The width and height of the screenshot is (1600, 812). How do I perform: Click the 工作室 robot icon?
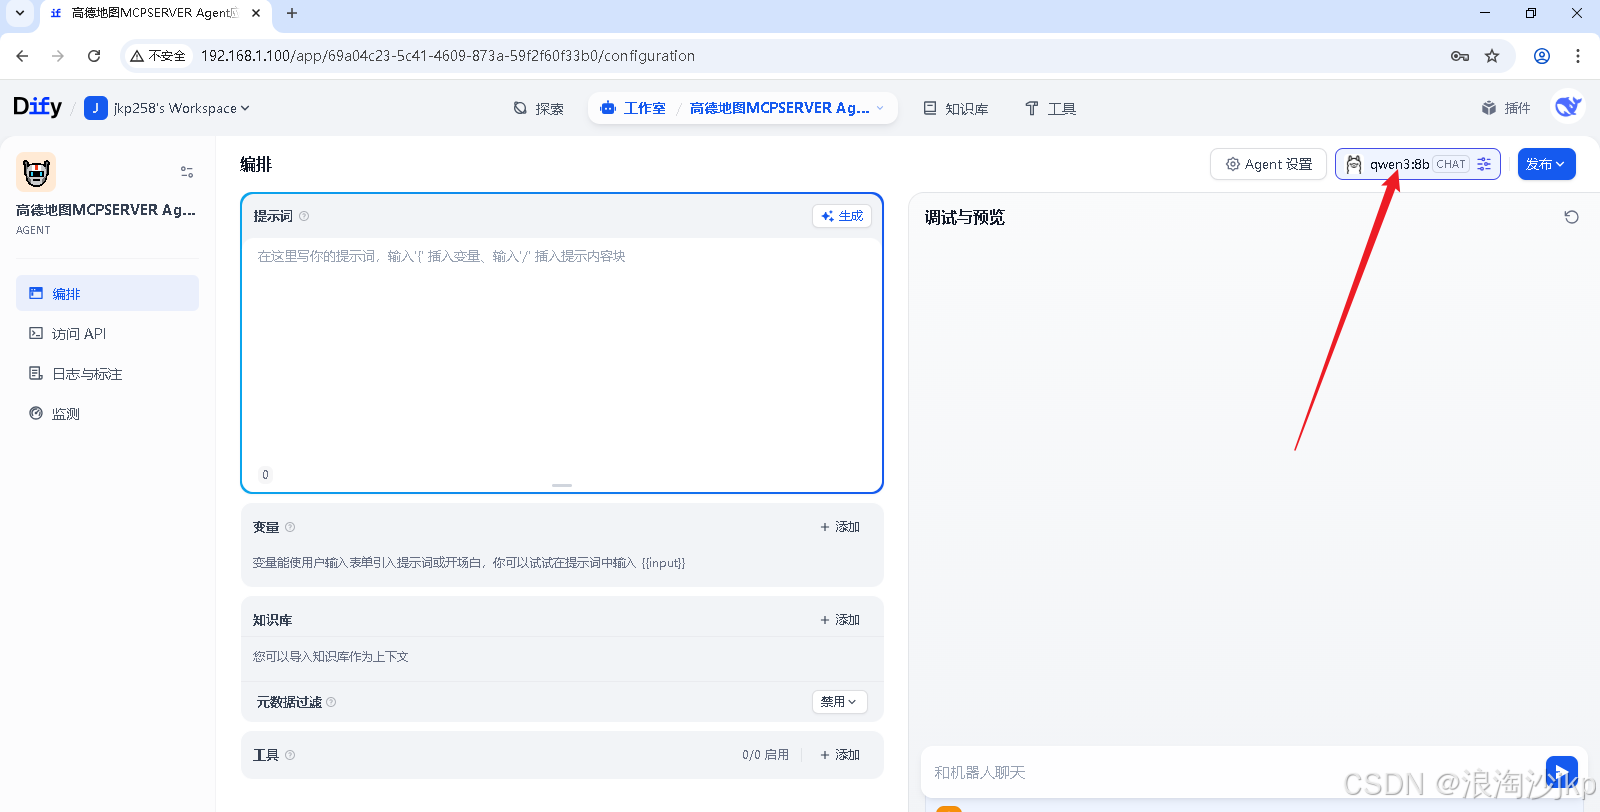pyautogui.click(x=608, y=108)
